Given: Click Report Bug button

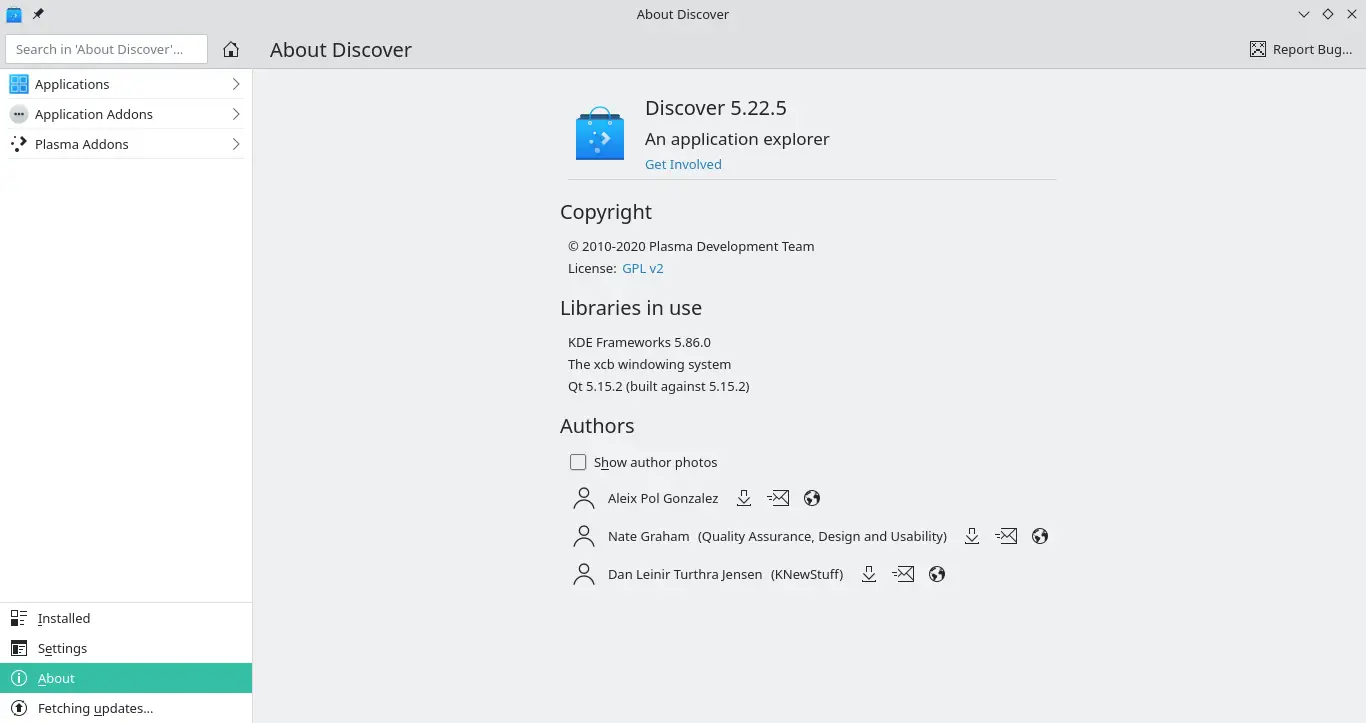Looking at the screenshot, I should [x=1301, y=49].
